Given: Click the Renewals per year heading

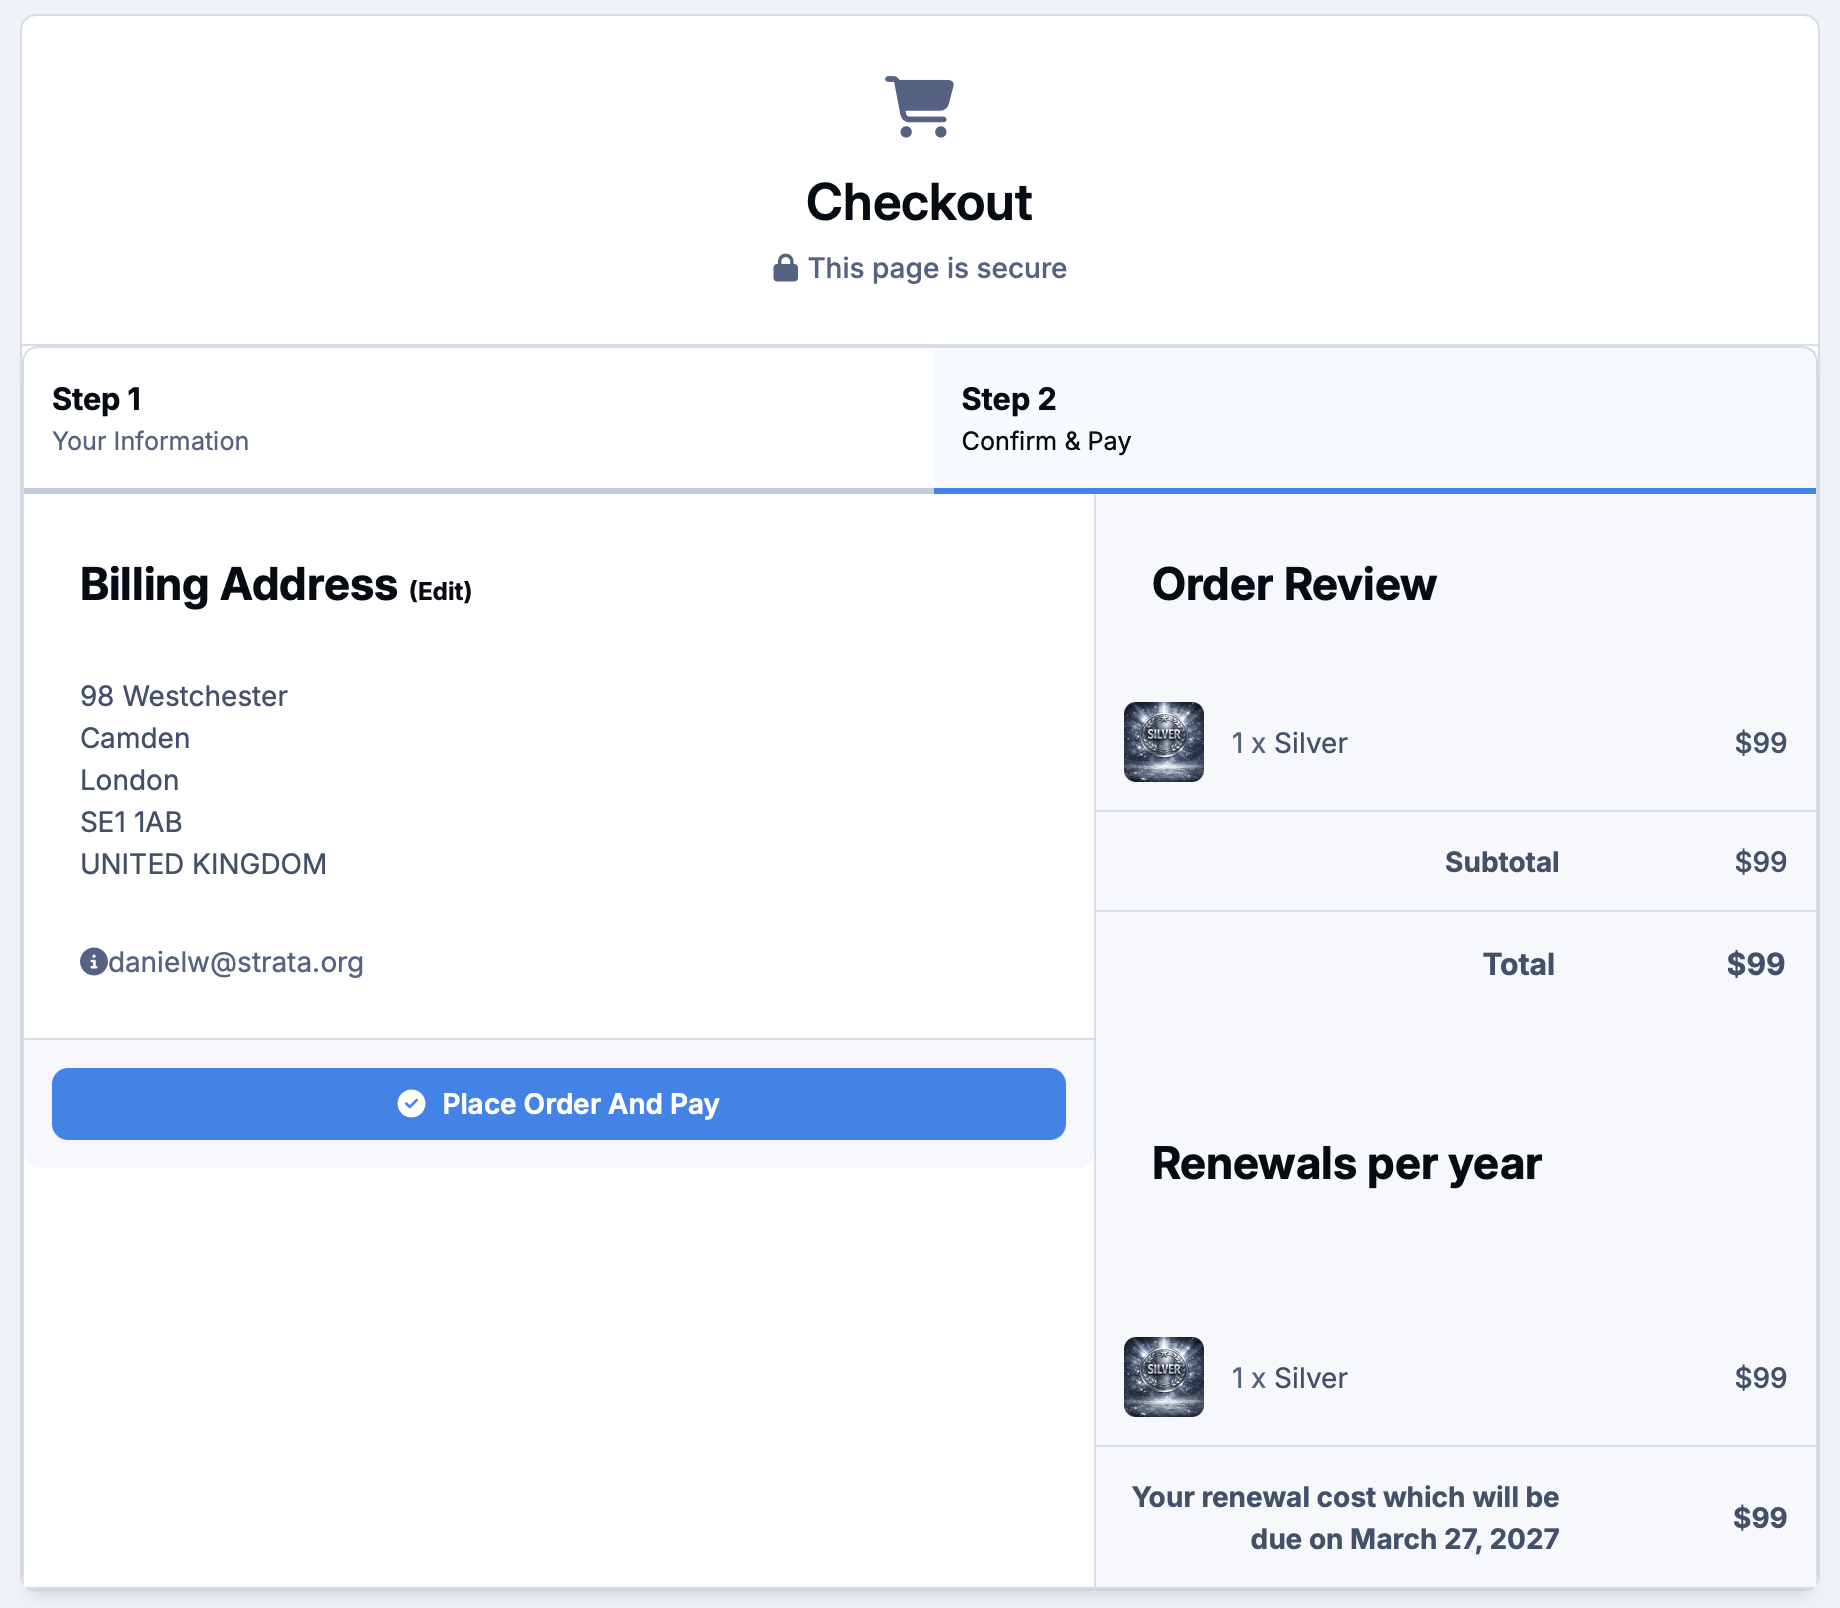Looking at the screenshot, I should tap(1347, 1164).
